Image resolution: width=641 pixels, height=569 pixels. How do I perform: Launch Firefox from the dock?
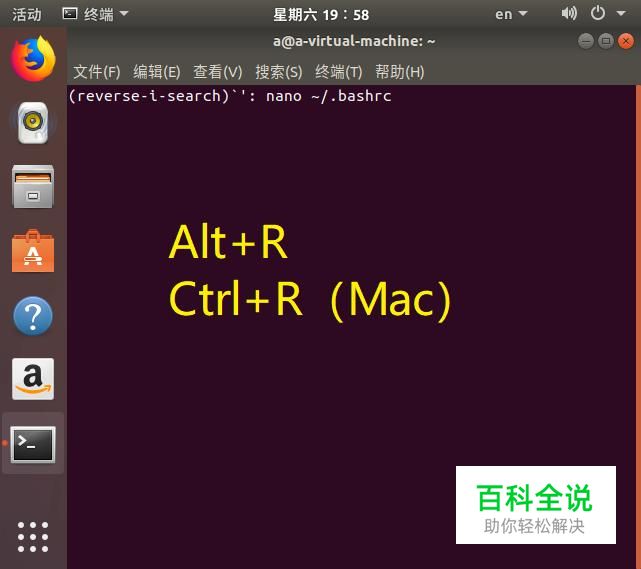coord(33,58)
